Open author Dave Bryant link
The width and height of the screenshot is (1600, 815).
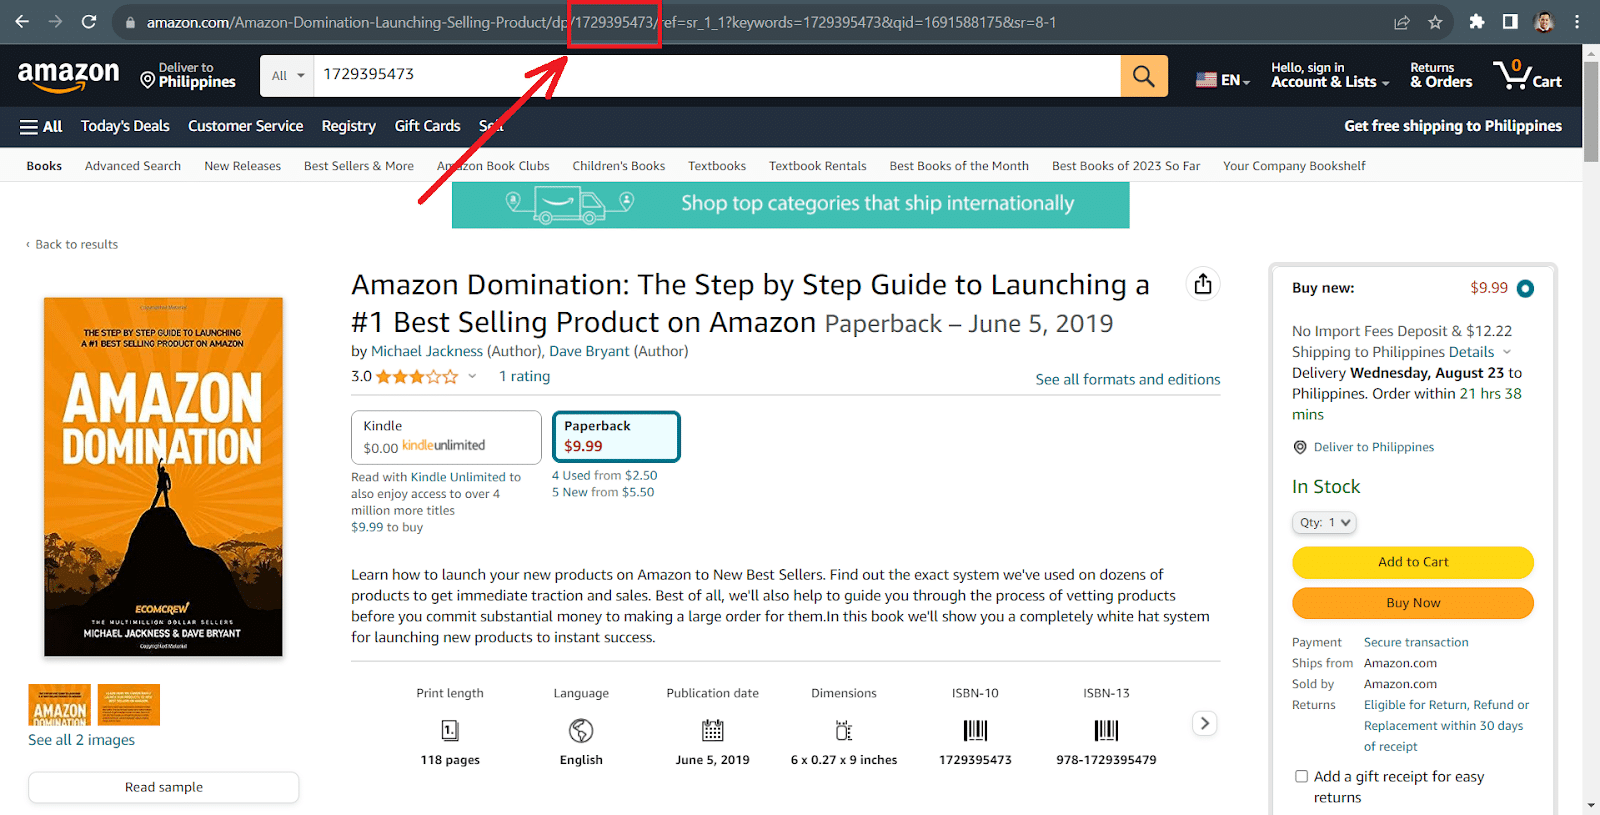589,351
